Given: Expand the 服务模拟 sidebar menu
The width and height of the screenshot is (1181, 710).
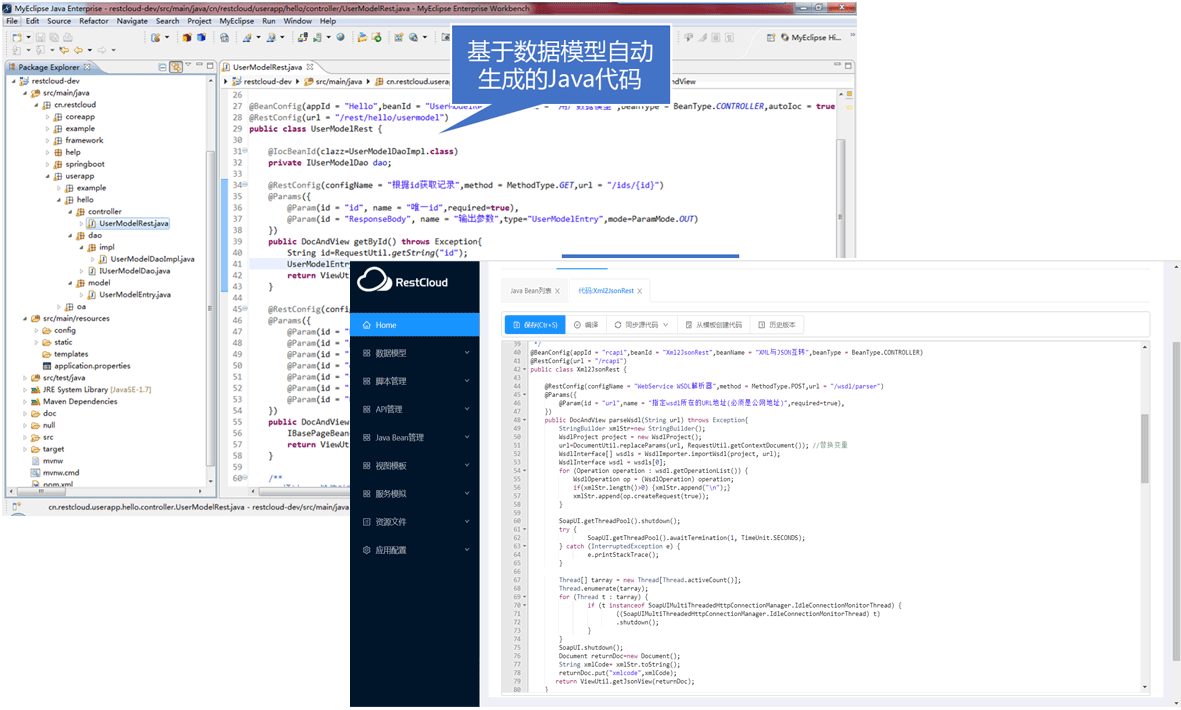Looking at the screenshot, I should [414, 494].
